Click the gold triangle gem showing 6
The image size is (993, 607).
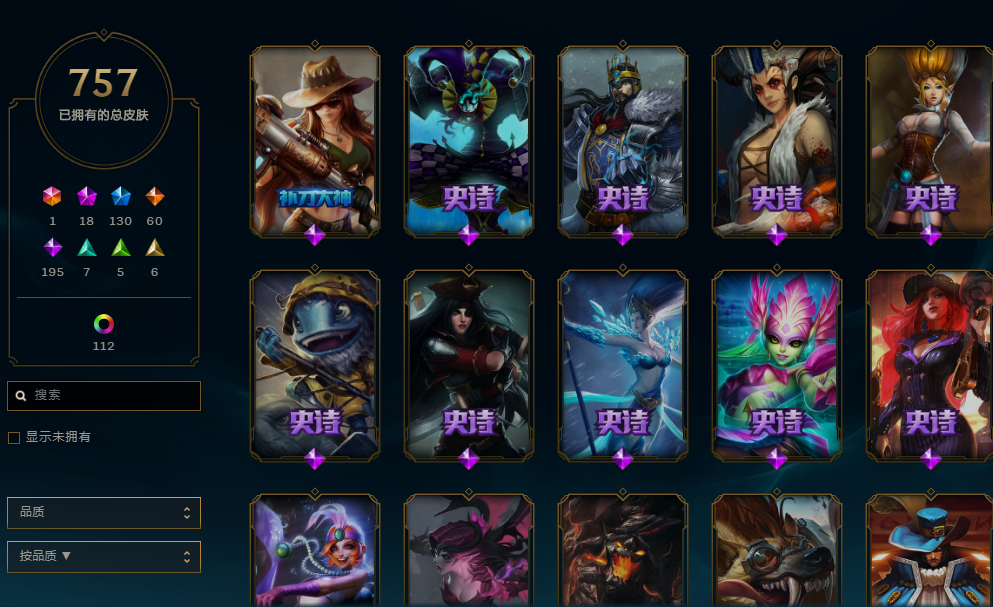tap(155, 247)
